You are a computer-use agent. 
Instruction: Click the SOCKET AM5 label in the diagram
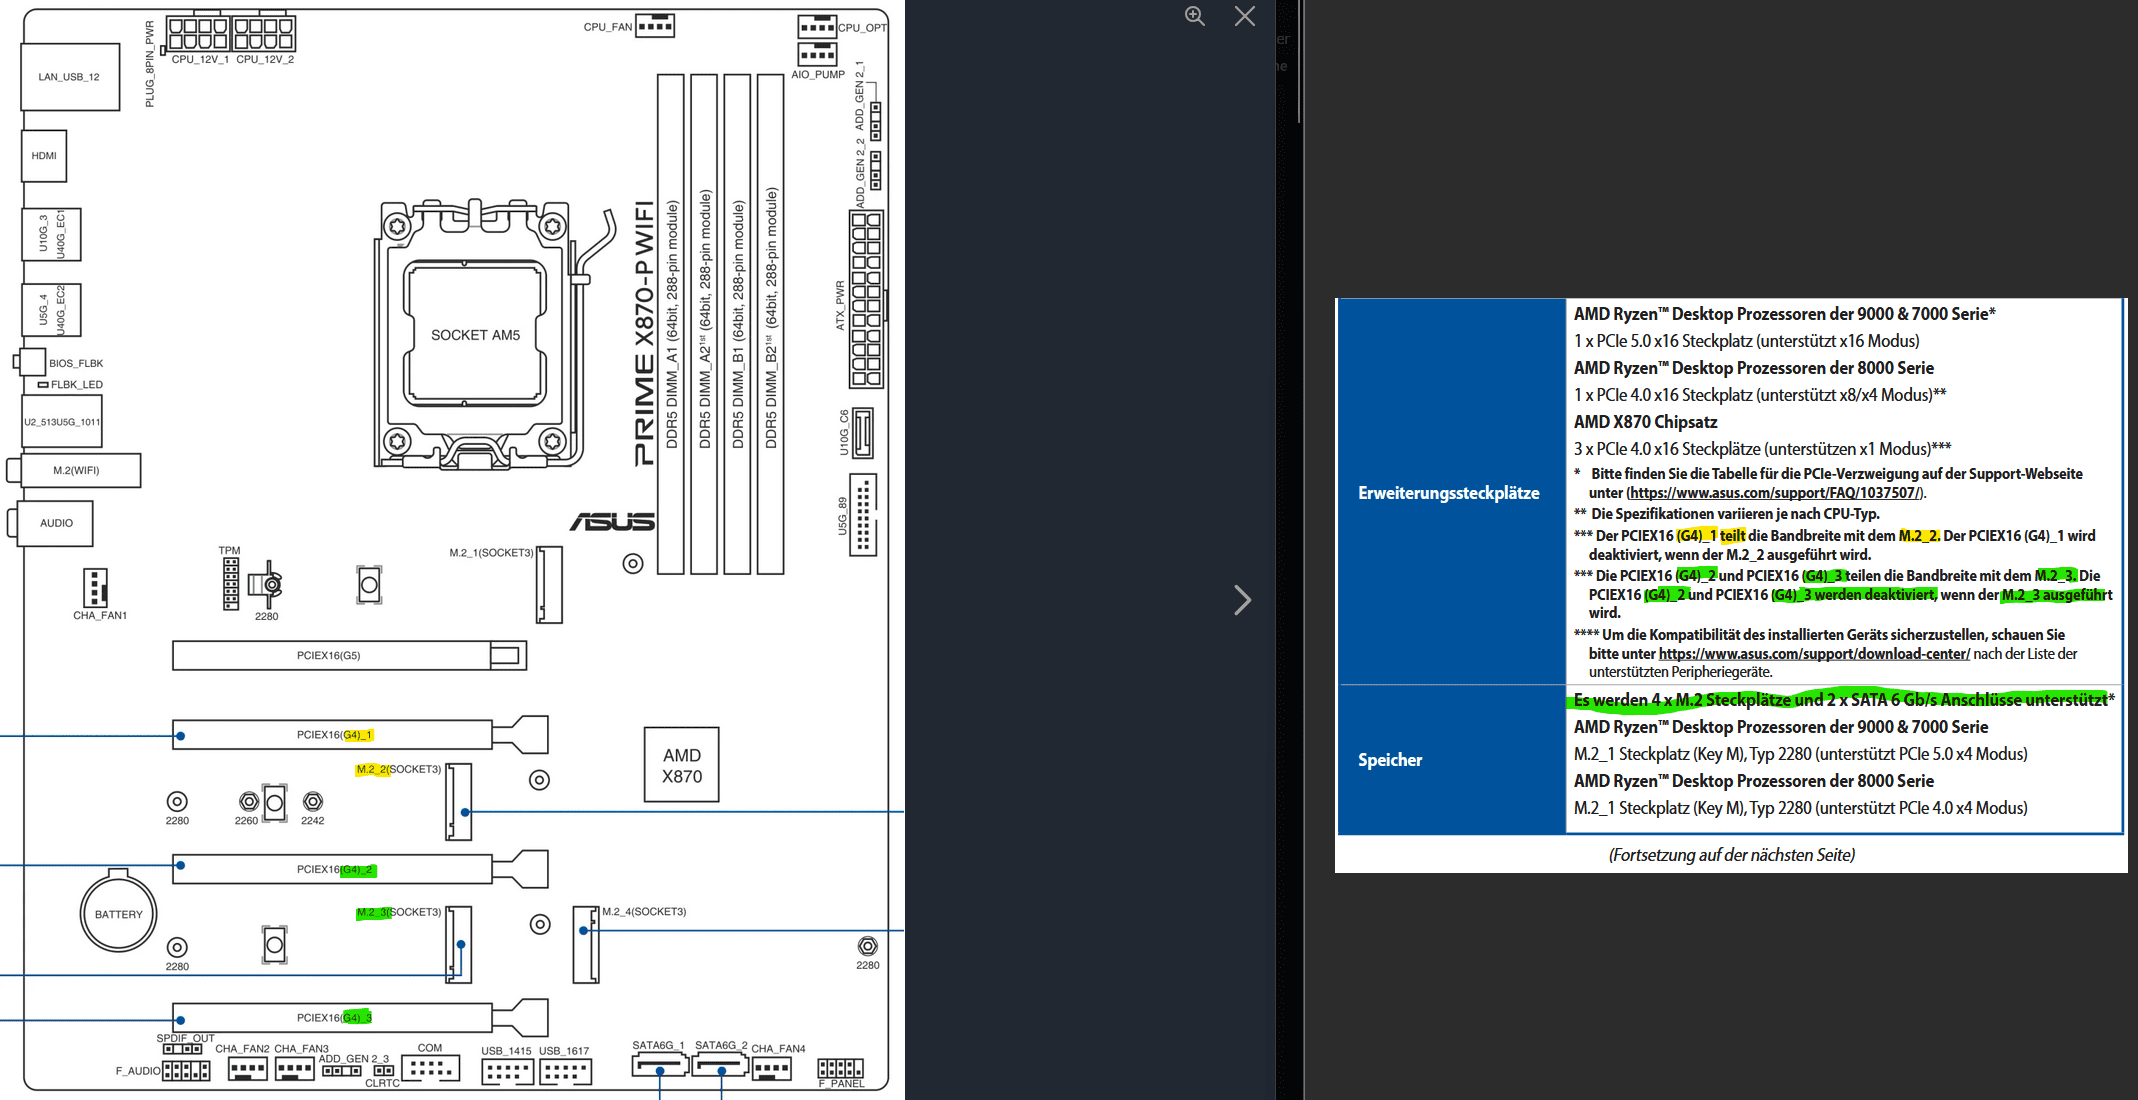[x=475, y=335]
